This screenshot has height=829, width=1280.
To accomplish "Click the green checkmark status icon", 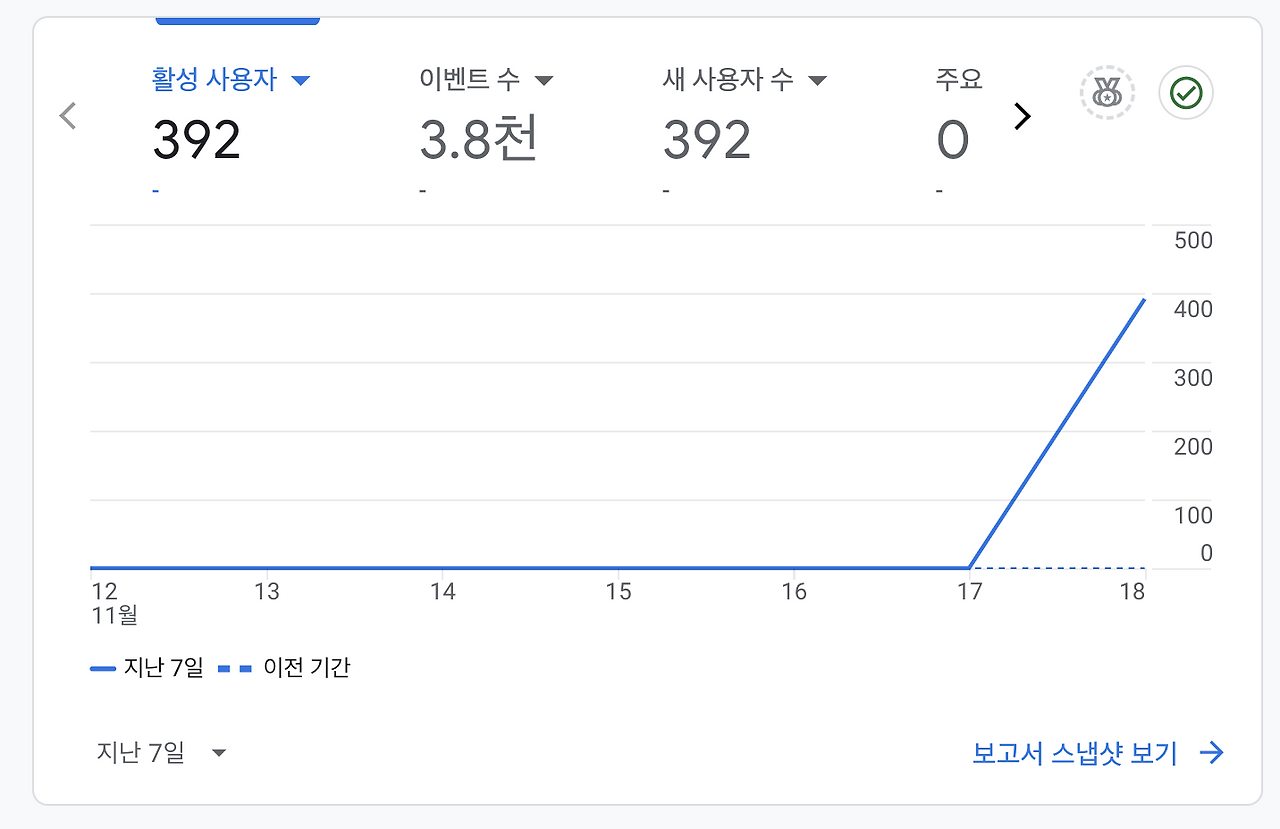I will click(1185, 91).
